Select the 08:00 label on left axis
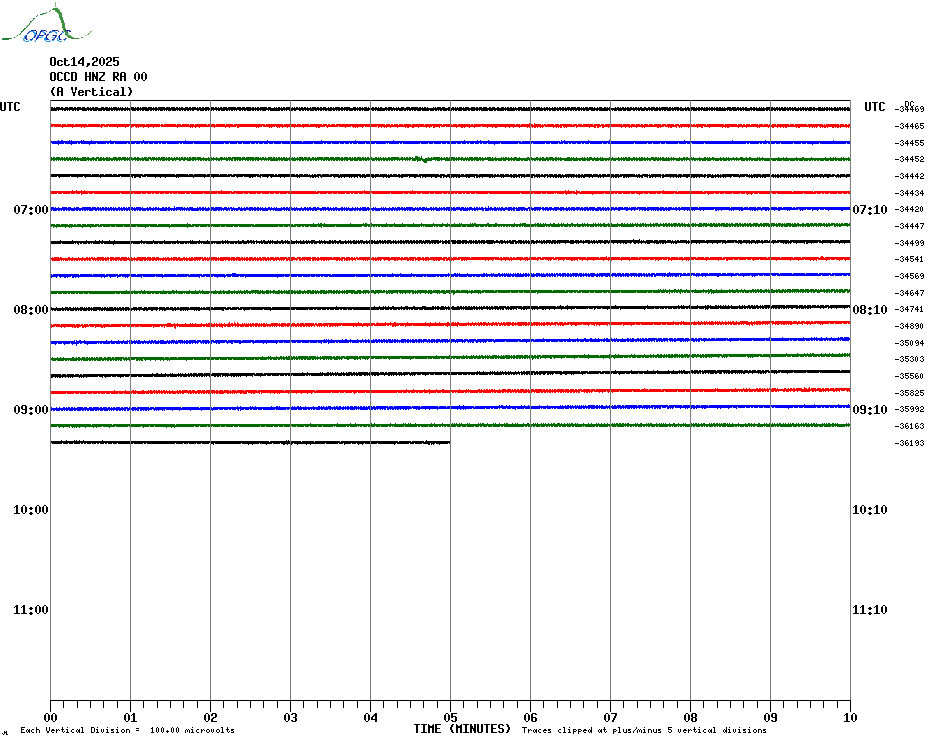The width and height of the screenshot is (930, 744). (x=31, y=310)
